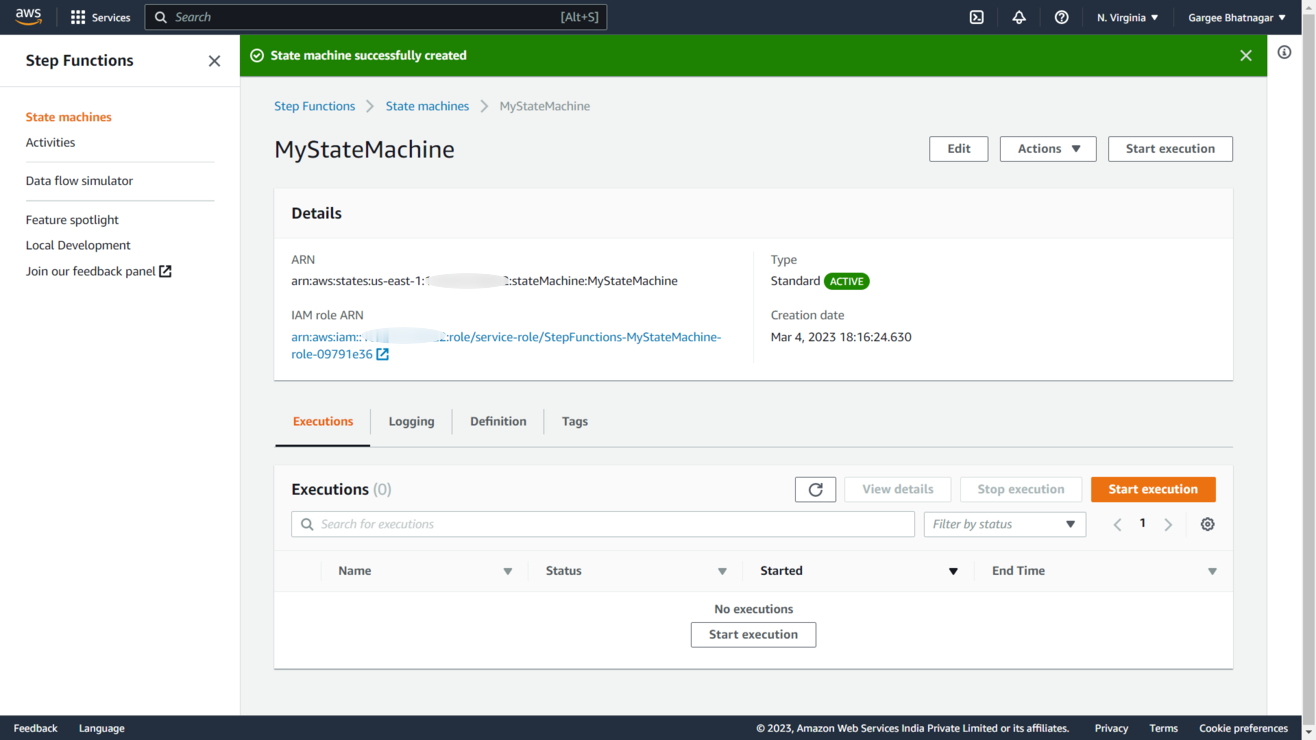This screenshot has height=740, width=1316.
Task: Switch to the Definition tab
Action: [498, 421]
